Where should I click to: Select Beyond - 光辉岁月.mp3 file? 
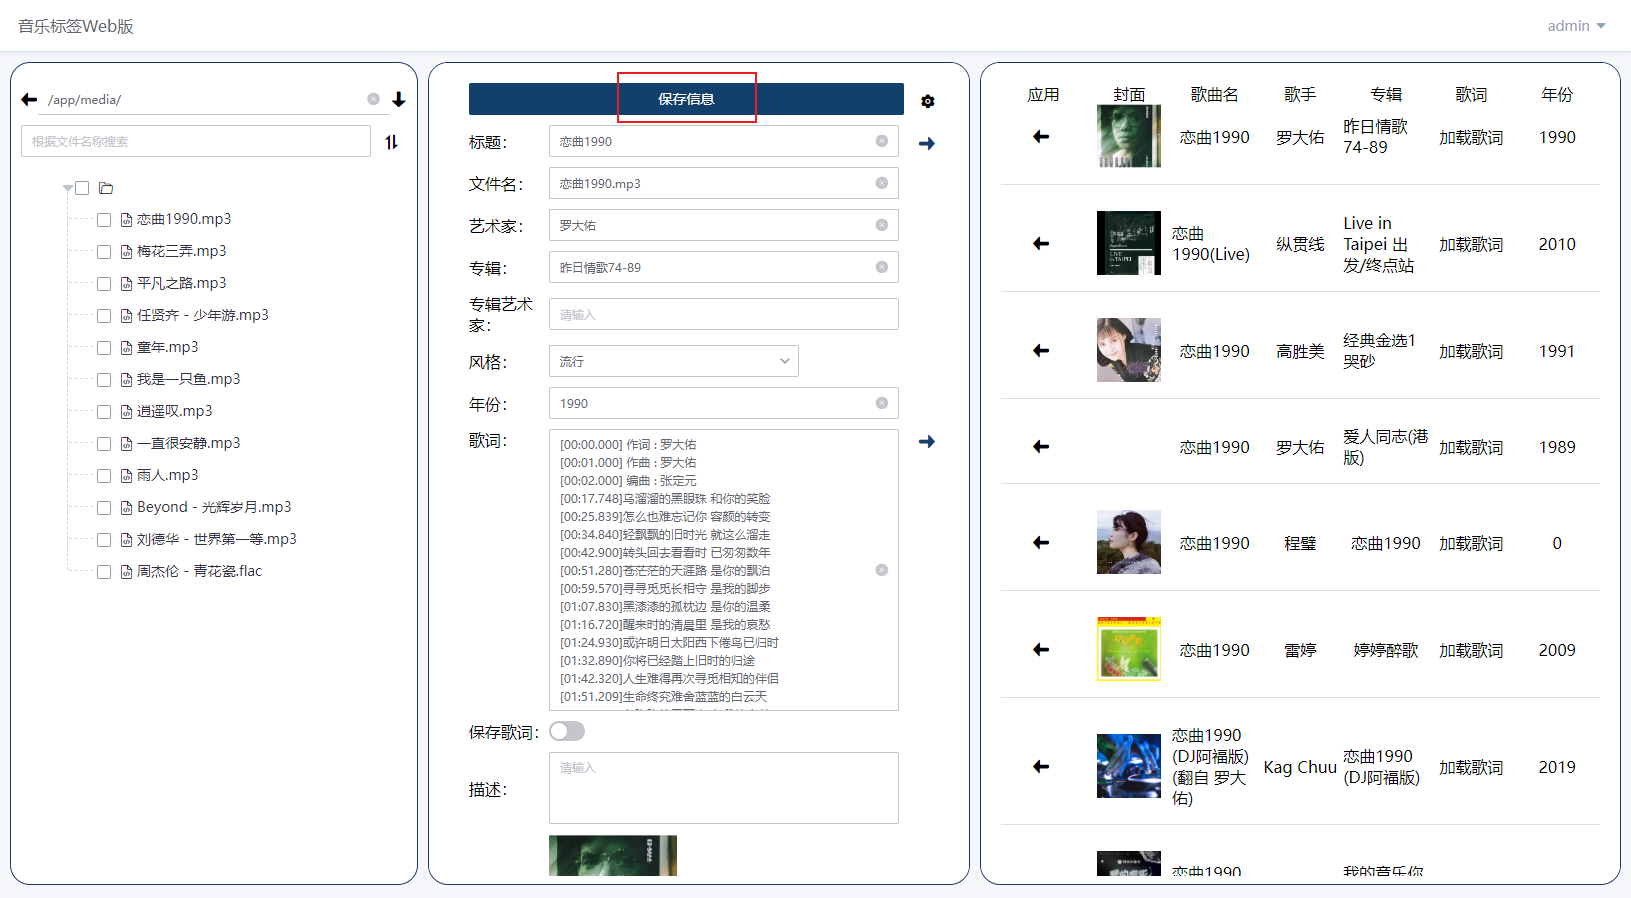[x=214, y=507]
